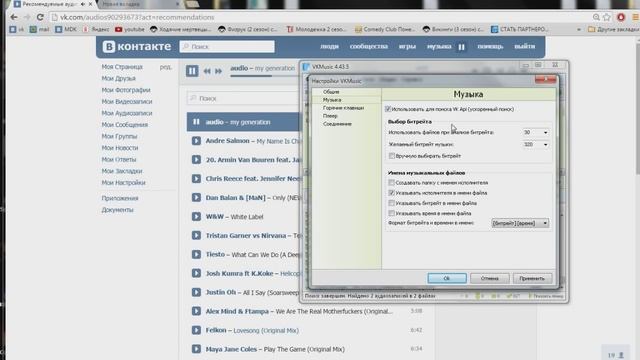Screen dimensions: 640x360
Task: Click 'выйти' in VK header
Action: click(524, 47)
